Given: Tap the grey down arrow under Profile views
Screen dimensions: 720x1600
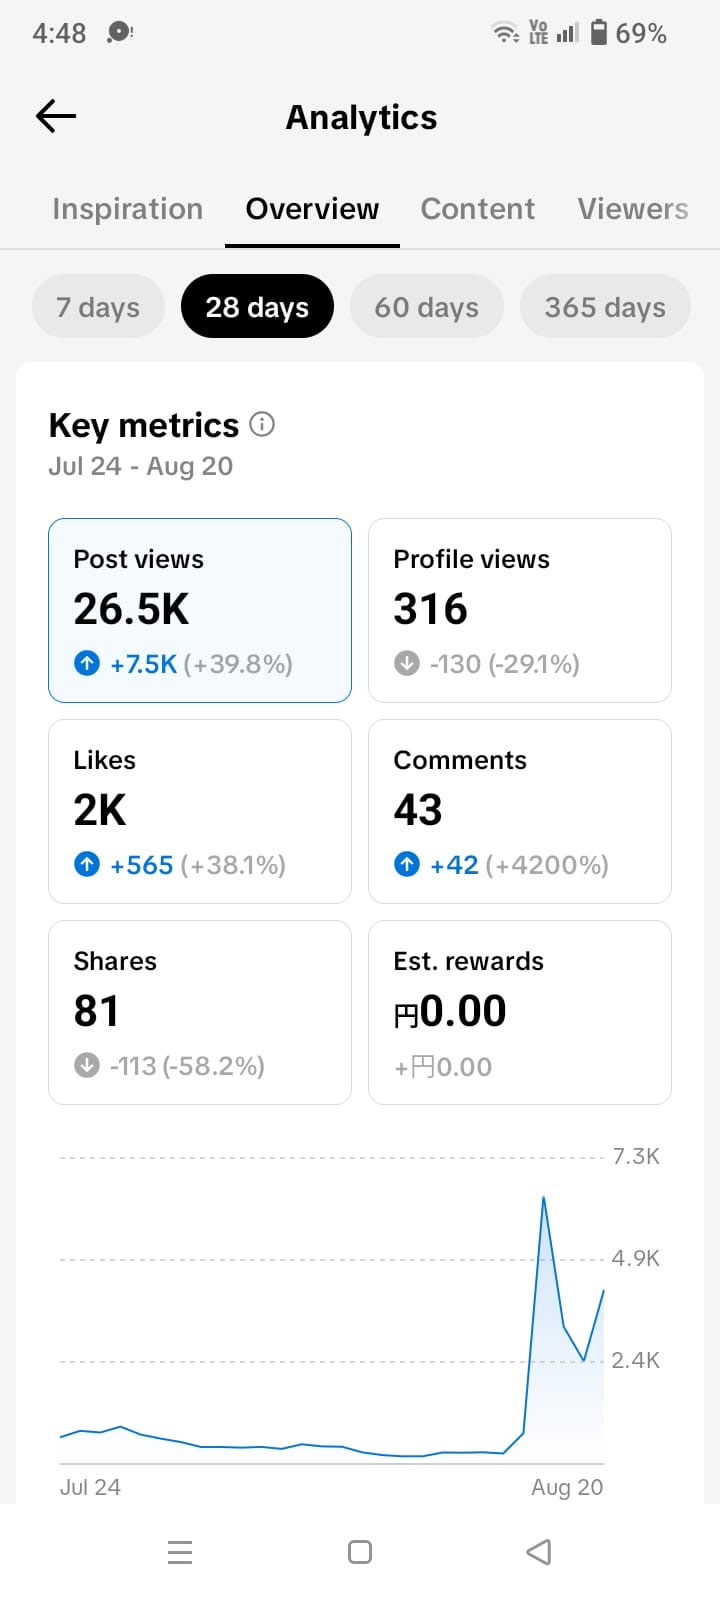Looking at the screenshot, I should tap(407, 663).
